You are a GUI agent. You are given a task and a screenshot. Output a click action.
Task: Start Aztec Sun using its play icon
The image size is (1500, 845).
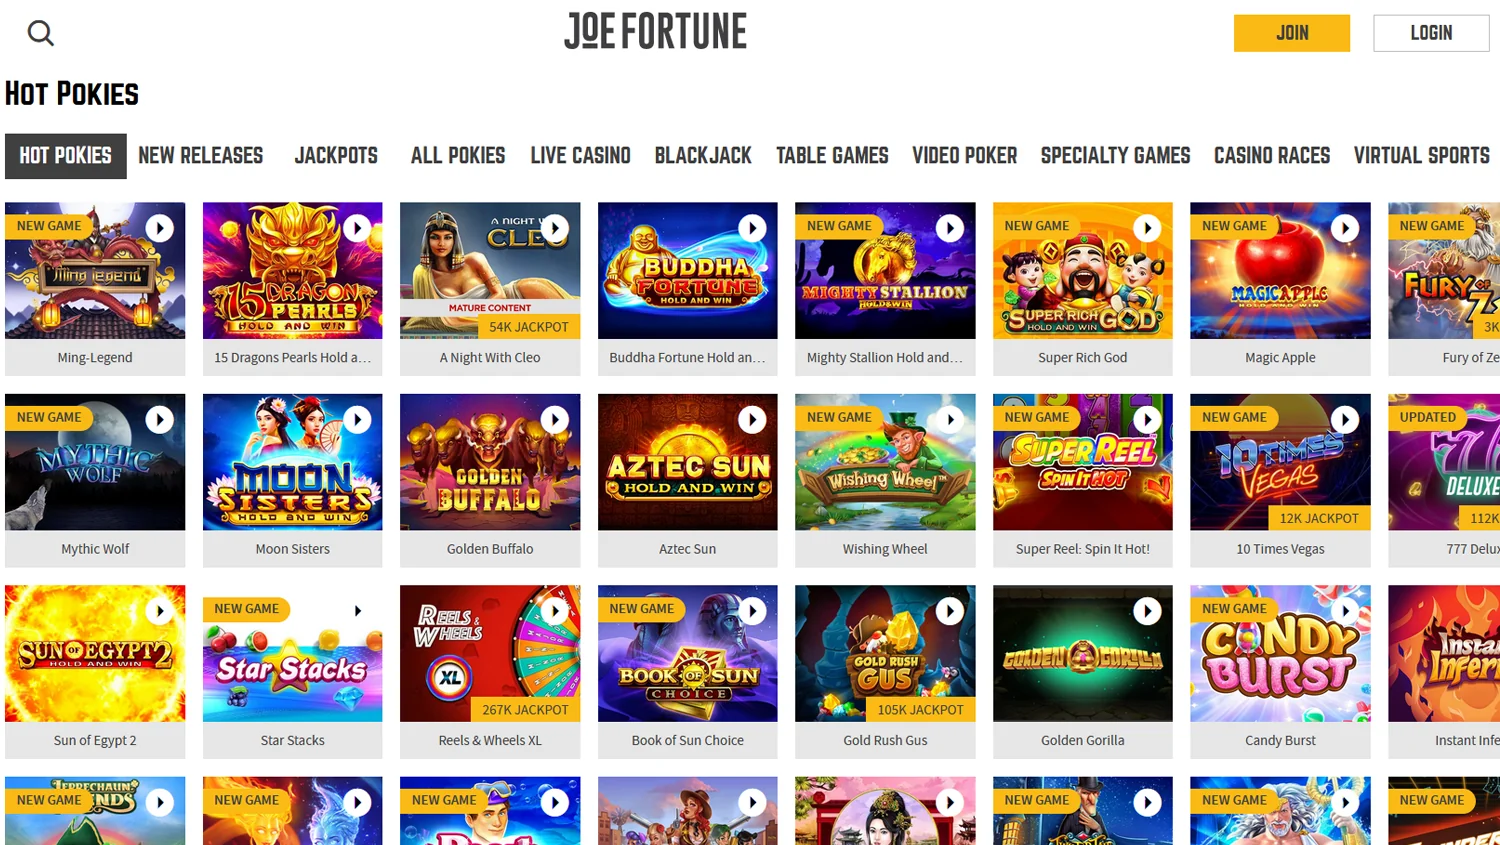(752, 419)
